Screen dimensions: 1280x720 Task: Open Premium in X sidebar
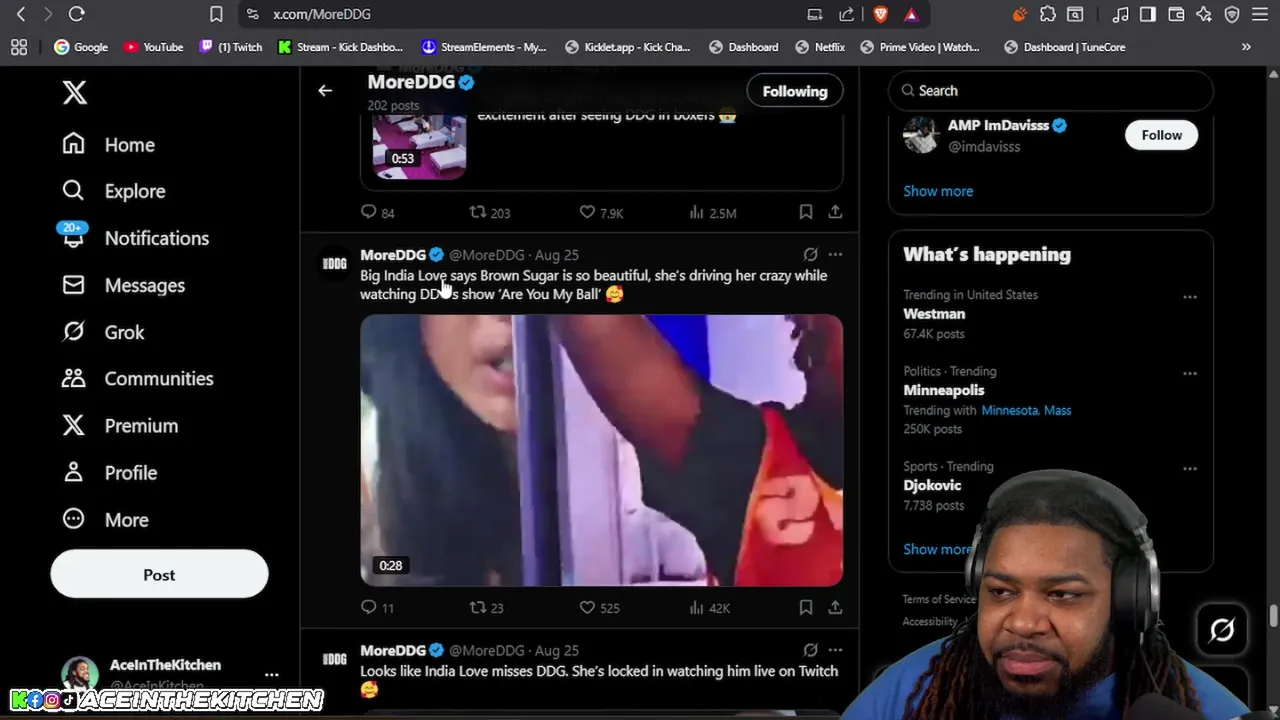(119, 426)
